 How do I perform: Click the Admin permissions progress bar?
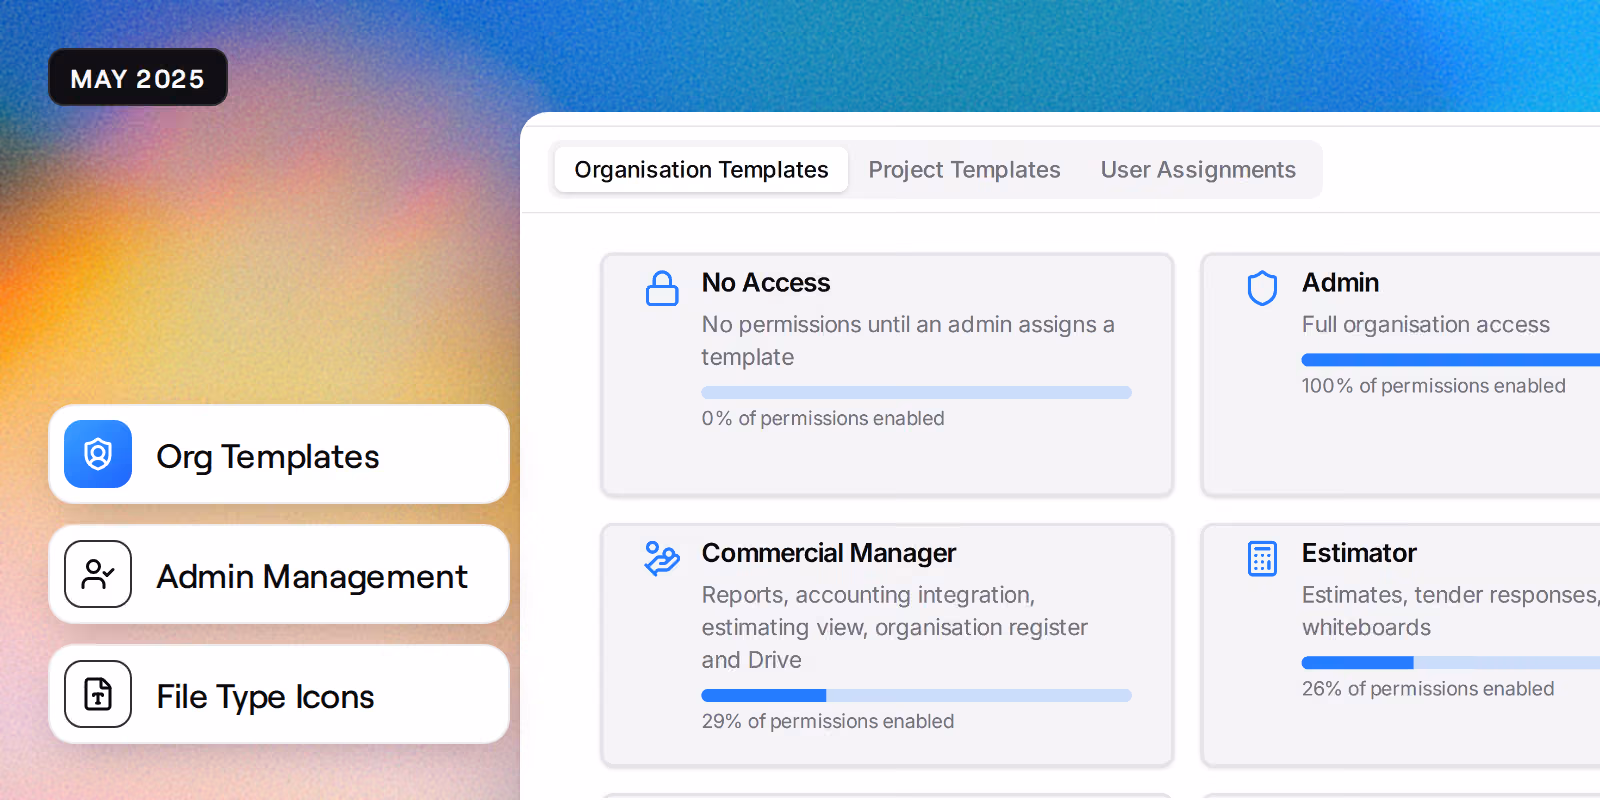coord(1450,360)
